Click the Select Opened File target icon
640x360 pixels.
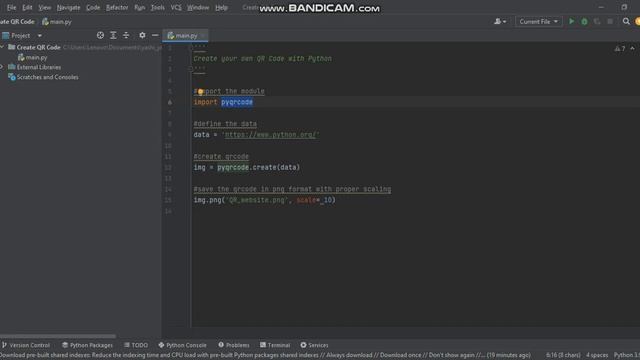[x=100, y=36]
